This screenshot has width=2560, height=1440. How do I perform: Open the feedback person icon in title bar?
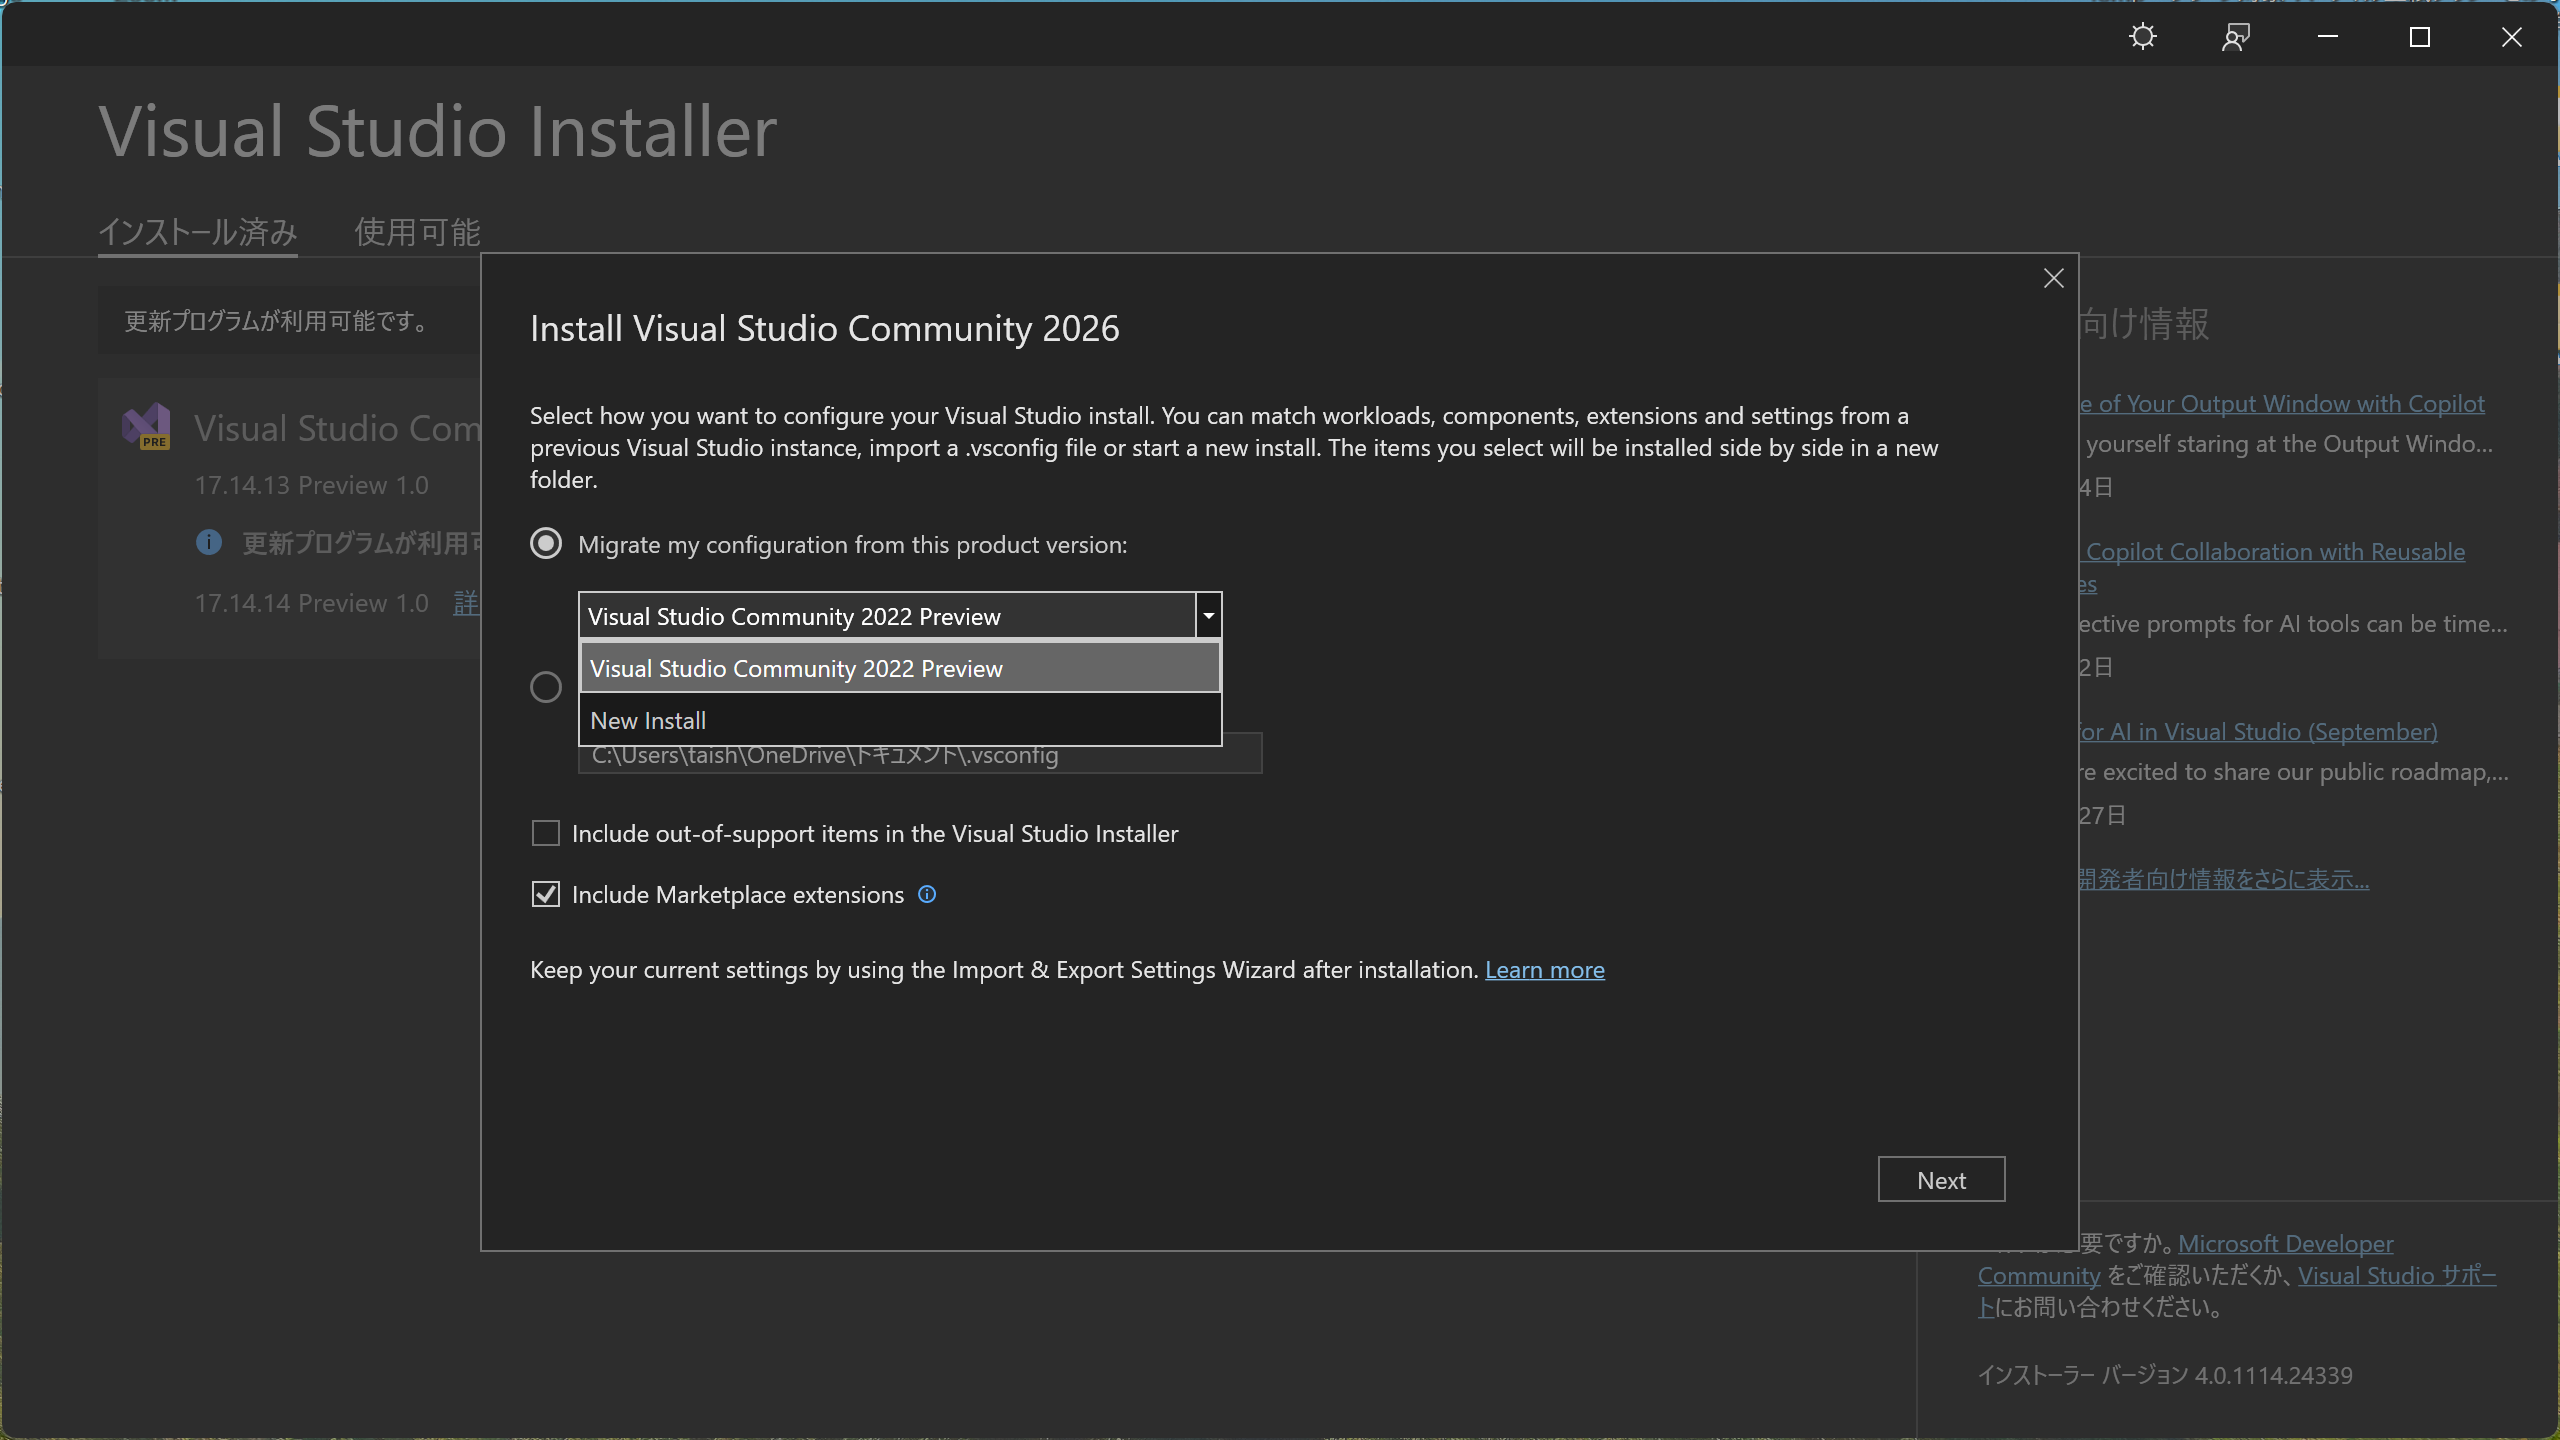(x=2235, y=37)
